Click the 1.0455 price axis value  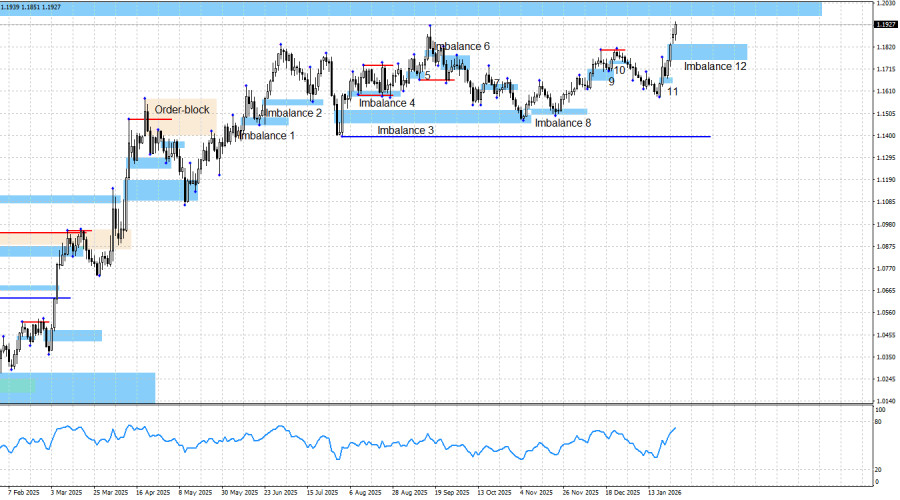pyautogui.click(x=886, y=335)
